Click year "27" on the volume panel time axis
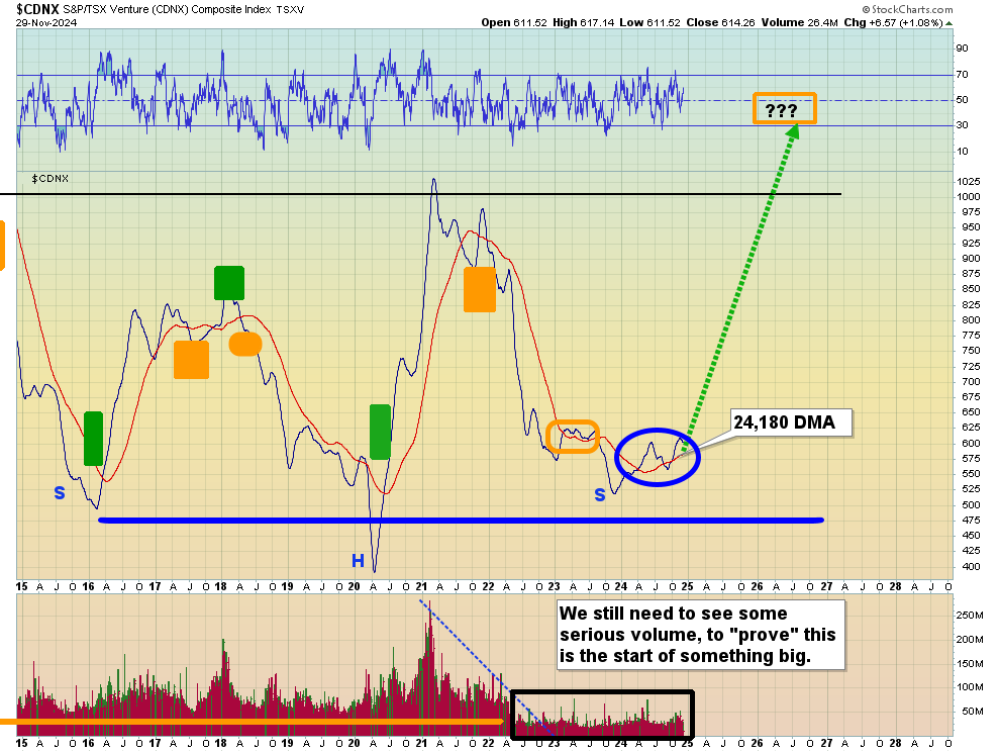1000x752 pixels. pos(827,743)
